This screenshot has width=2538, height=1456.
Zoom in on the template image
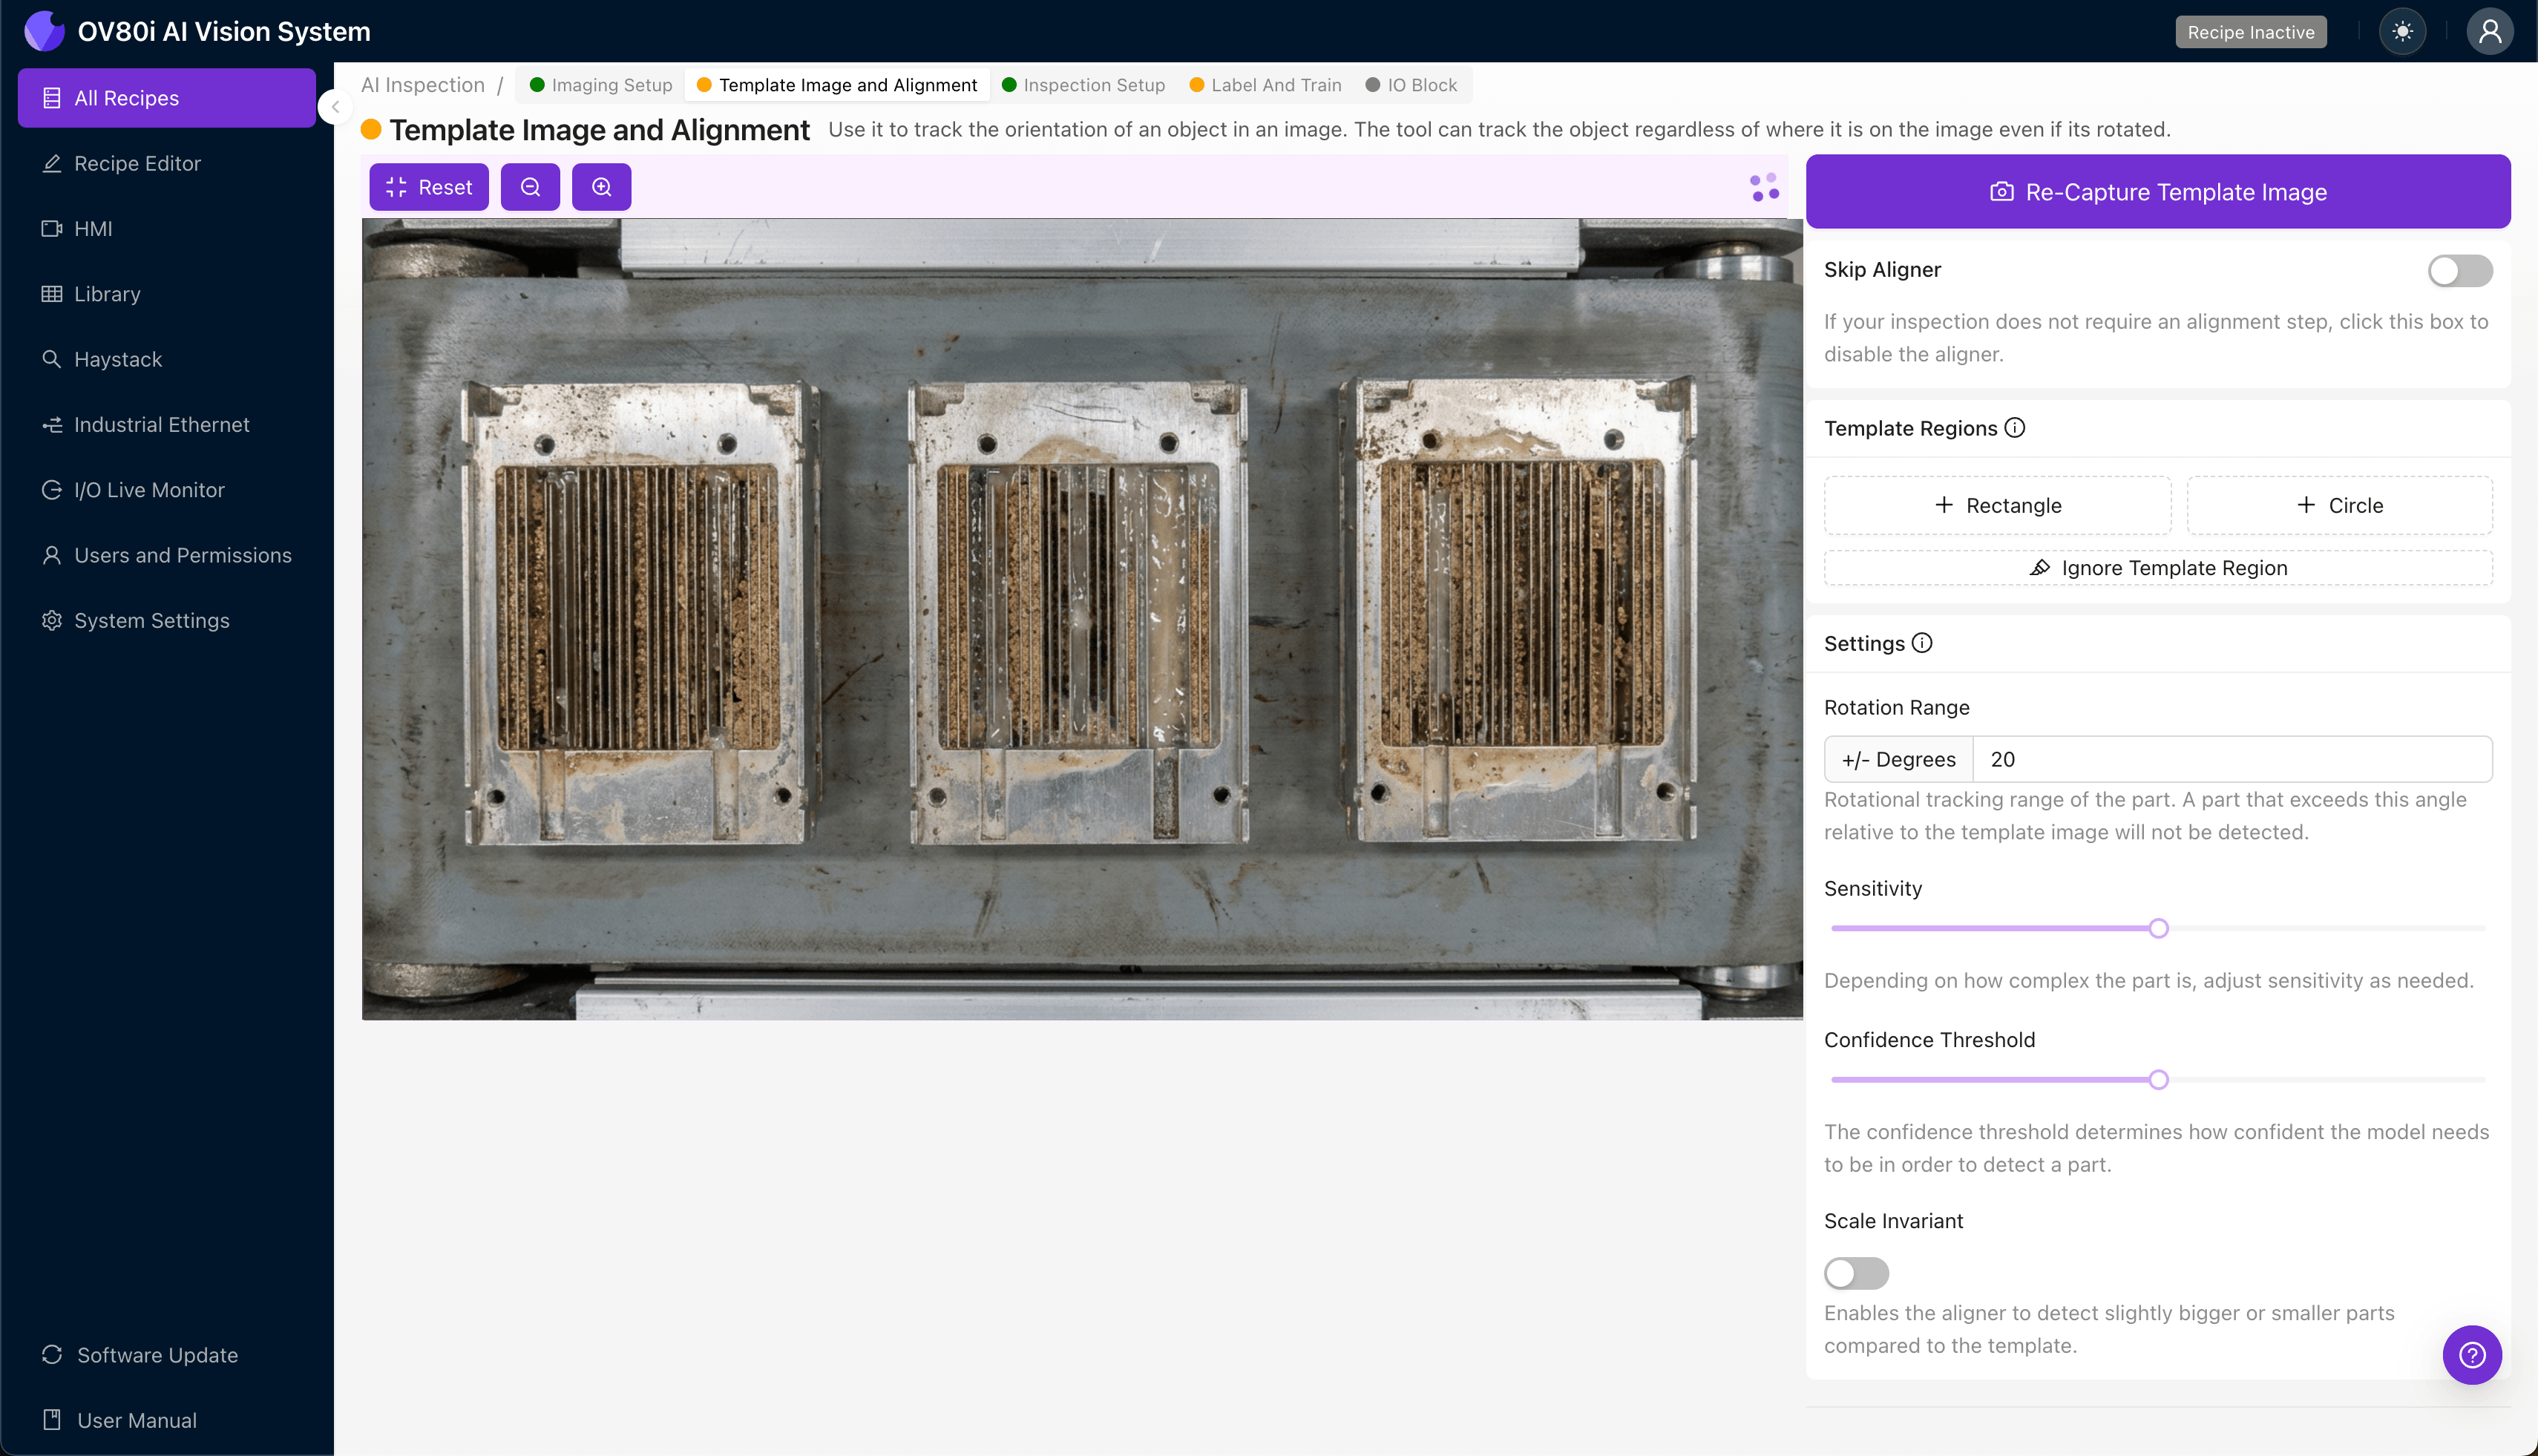click(x=601, y=187)
